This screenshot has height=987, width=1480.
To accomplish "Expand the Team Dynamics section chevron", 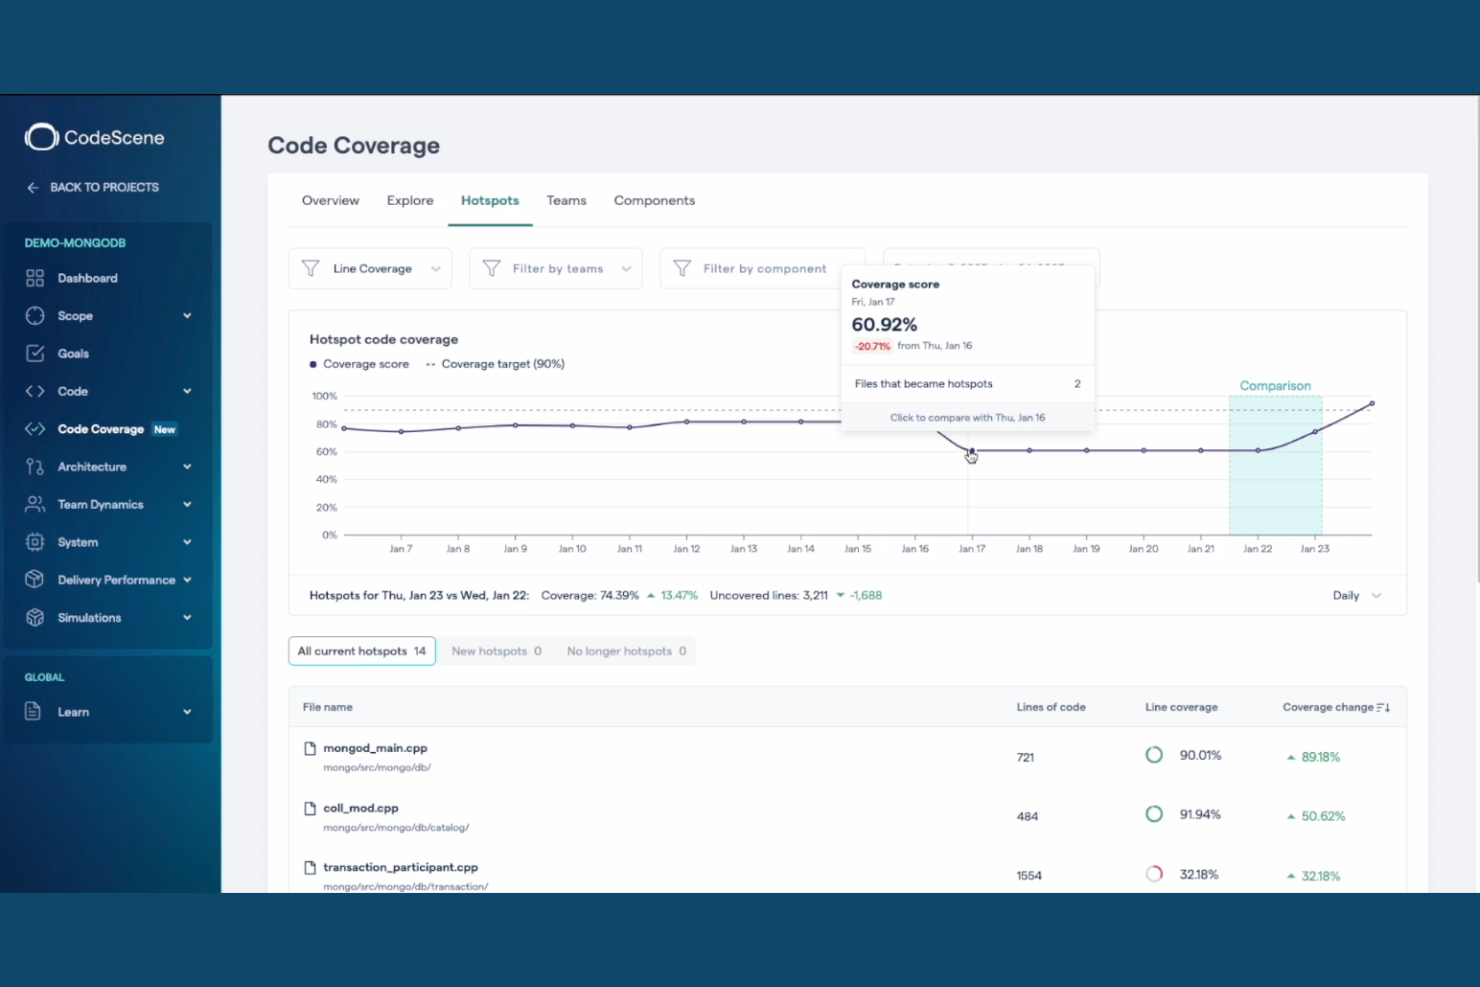I will [x=187, y=505].
